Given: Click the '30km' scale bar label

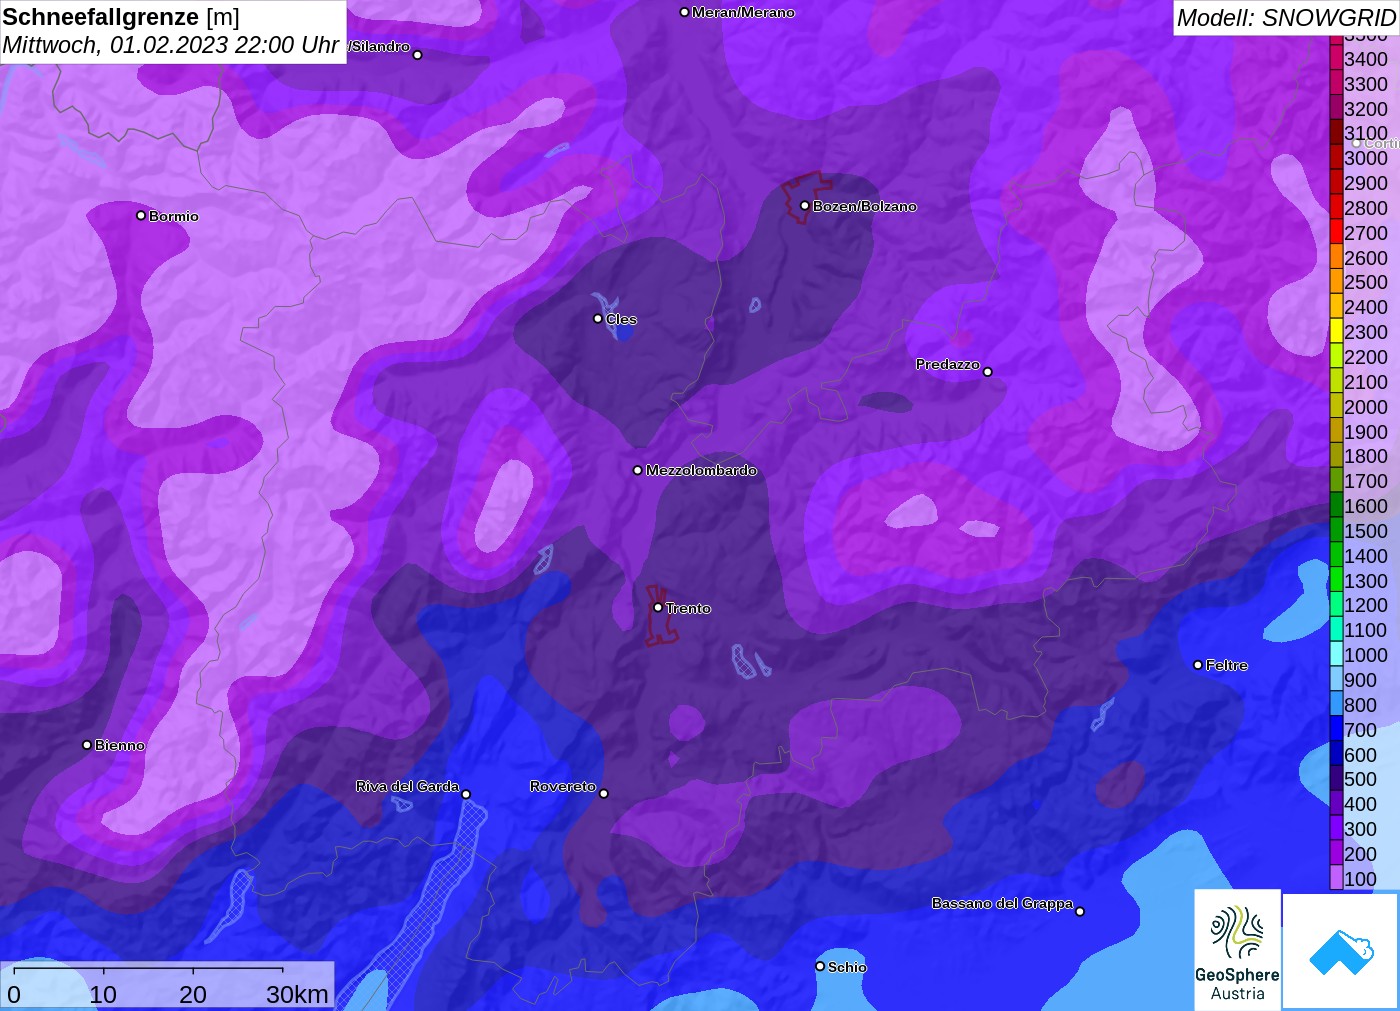Looking at the screenshot, I should click(x=297, y=994).
